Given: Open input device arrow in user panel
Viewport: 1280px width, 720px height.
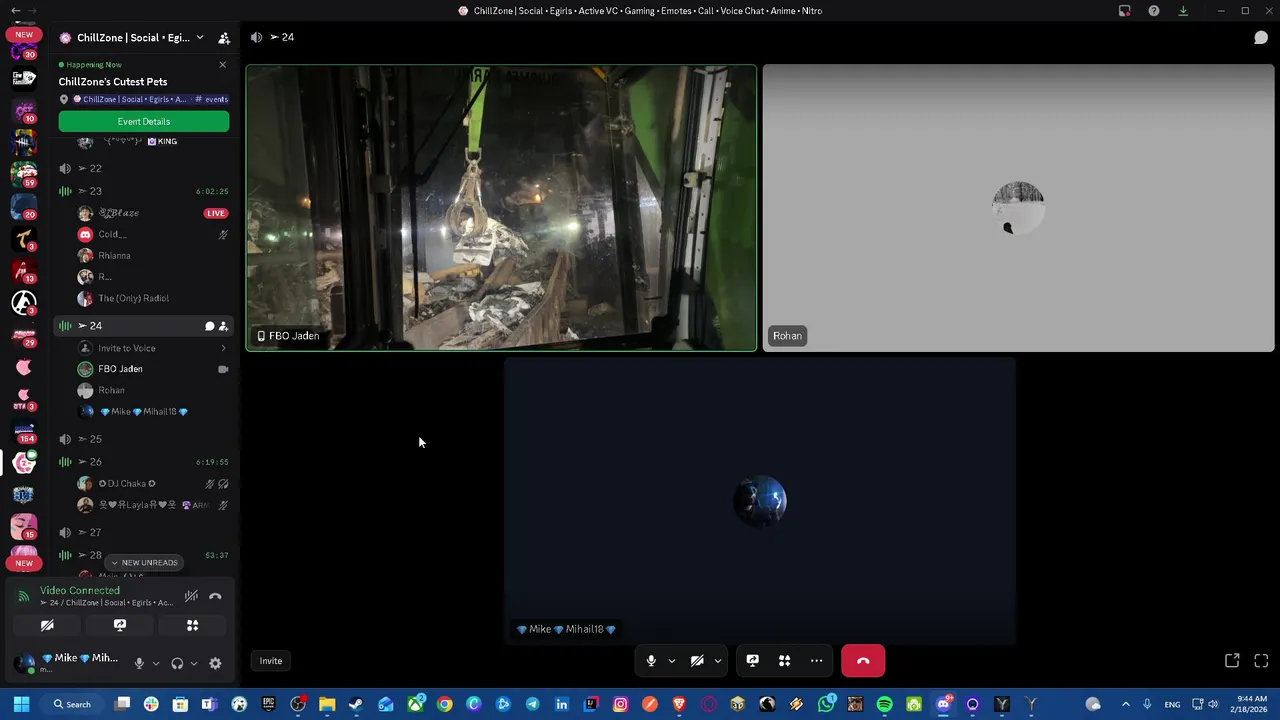Looking at the screenshot, I should [x=155, y=663].
